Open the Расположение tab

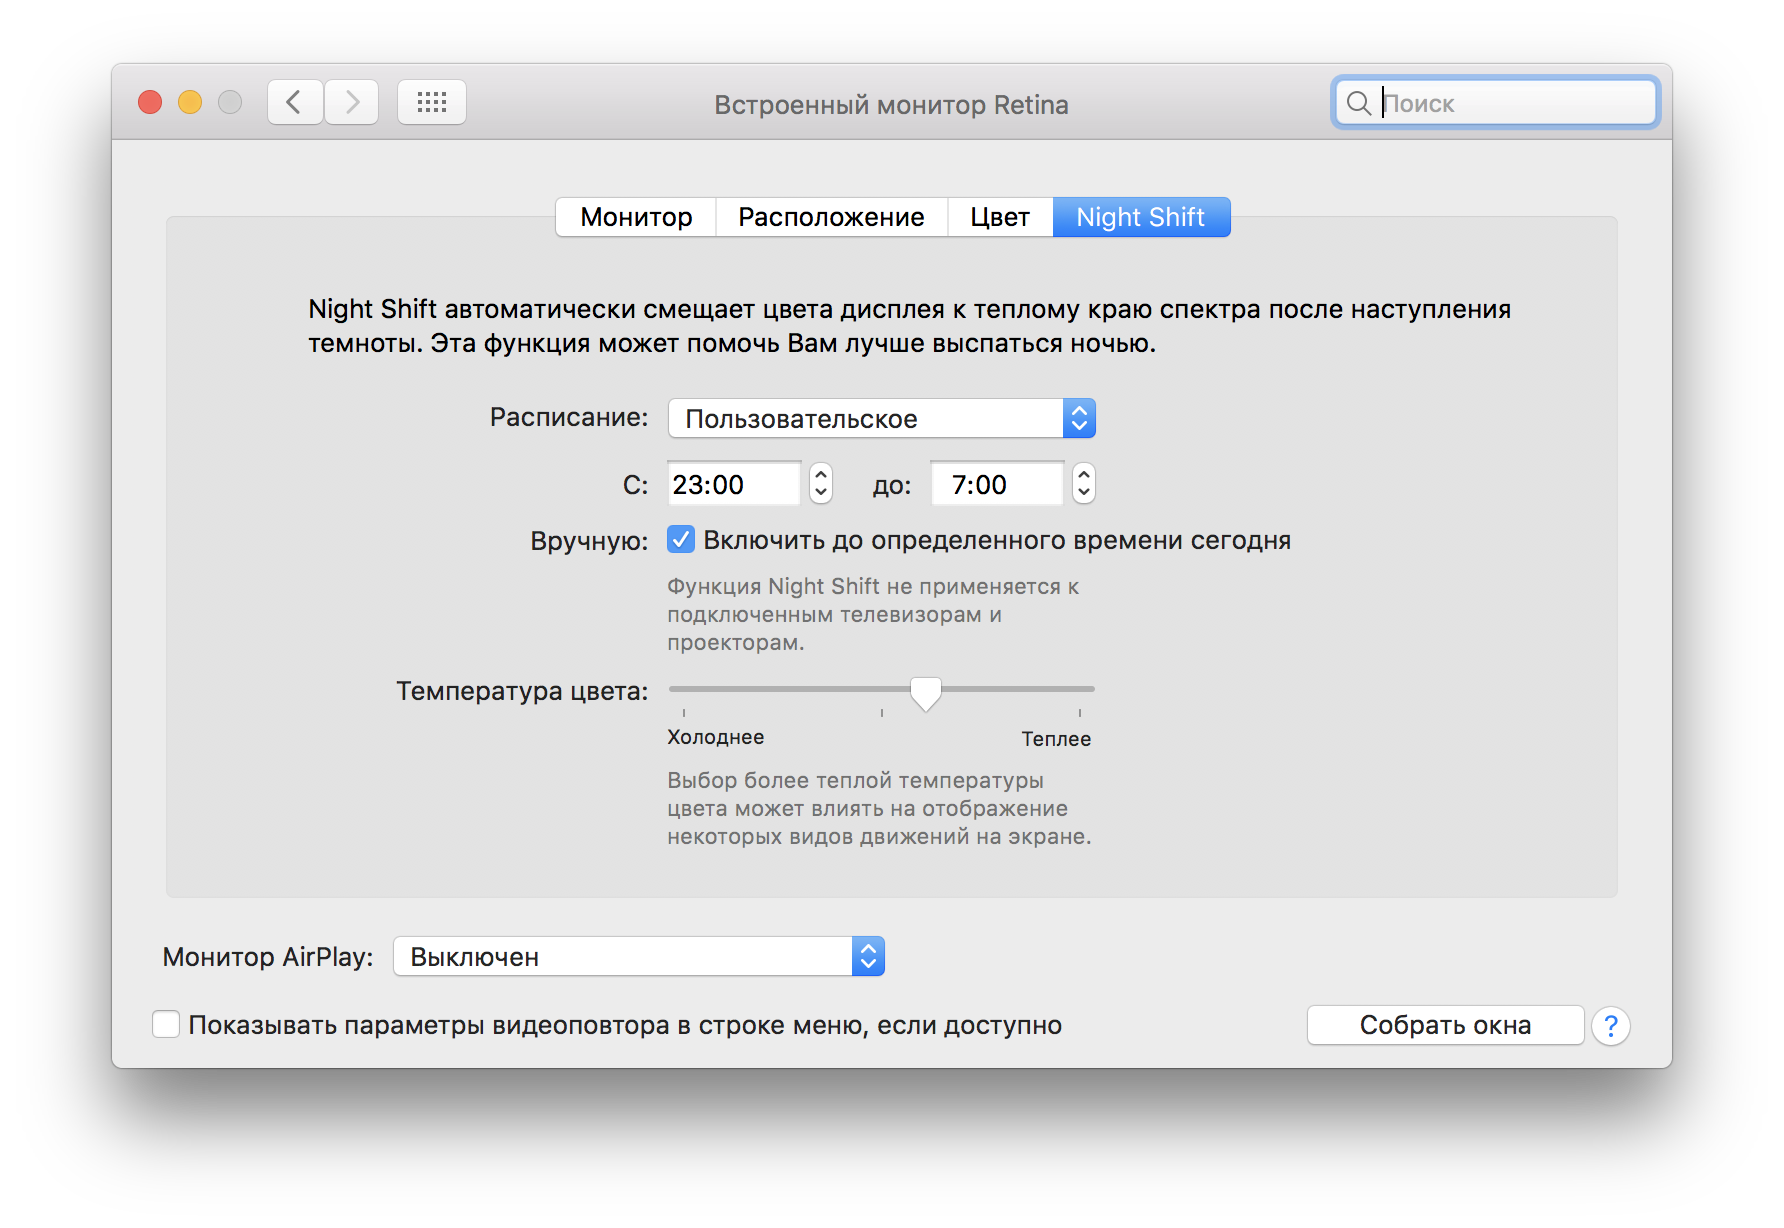tap(831, 217)
